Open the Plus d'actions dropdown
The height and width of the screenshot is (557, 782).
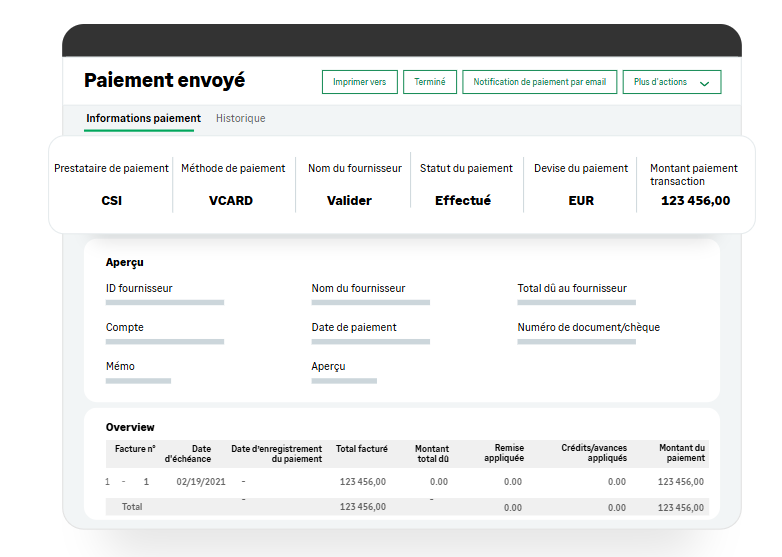pyautogui.click(x=671, y=82)
